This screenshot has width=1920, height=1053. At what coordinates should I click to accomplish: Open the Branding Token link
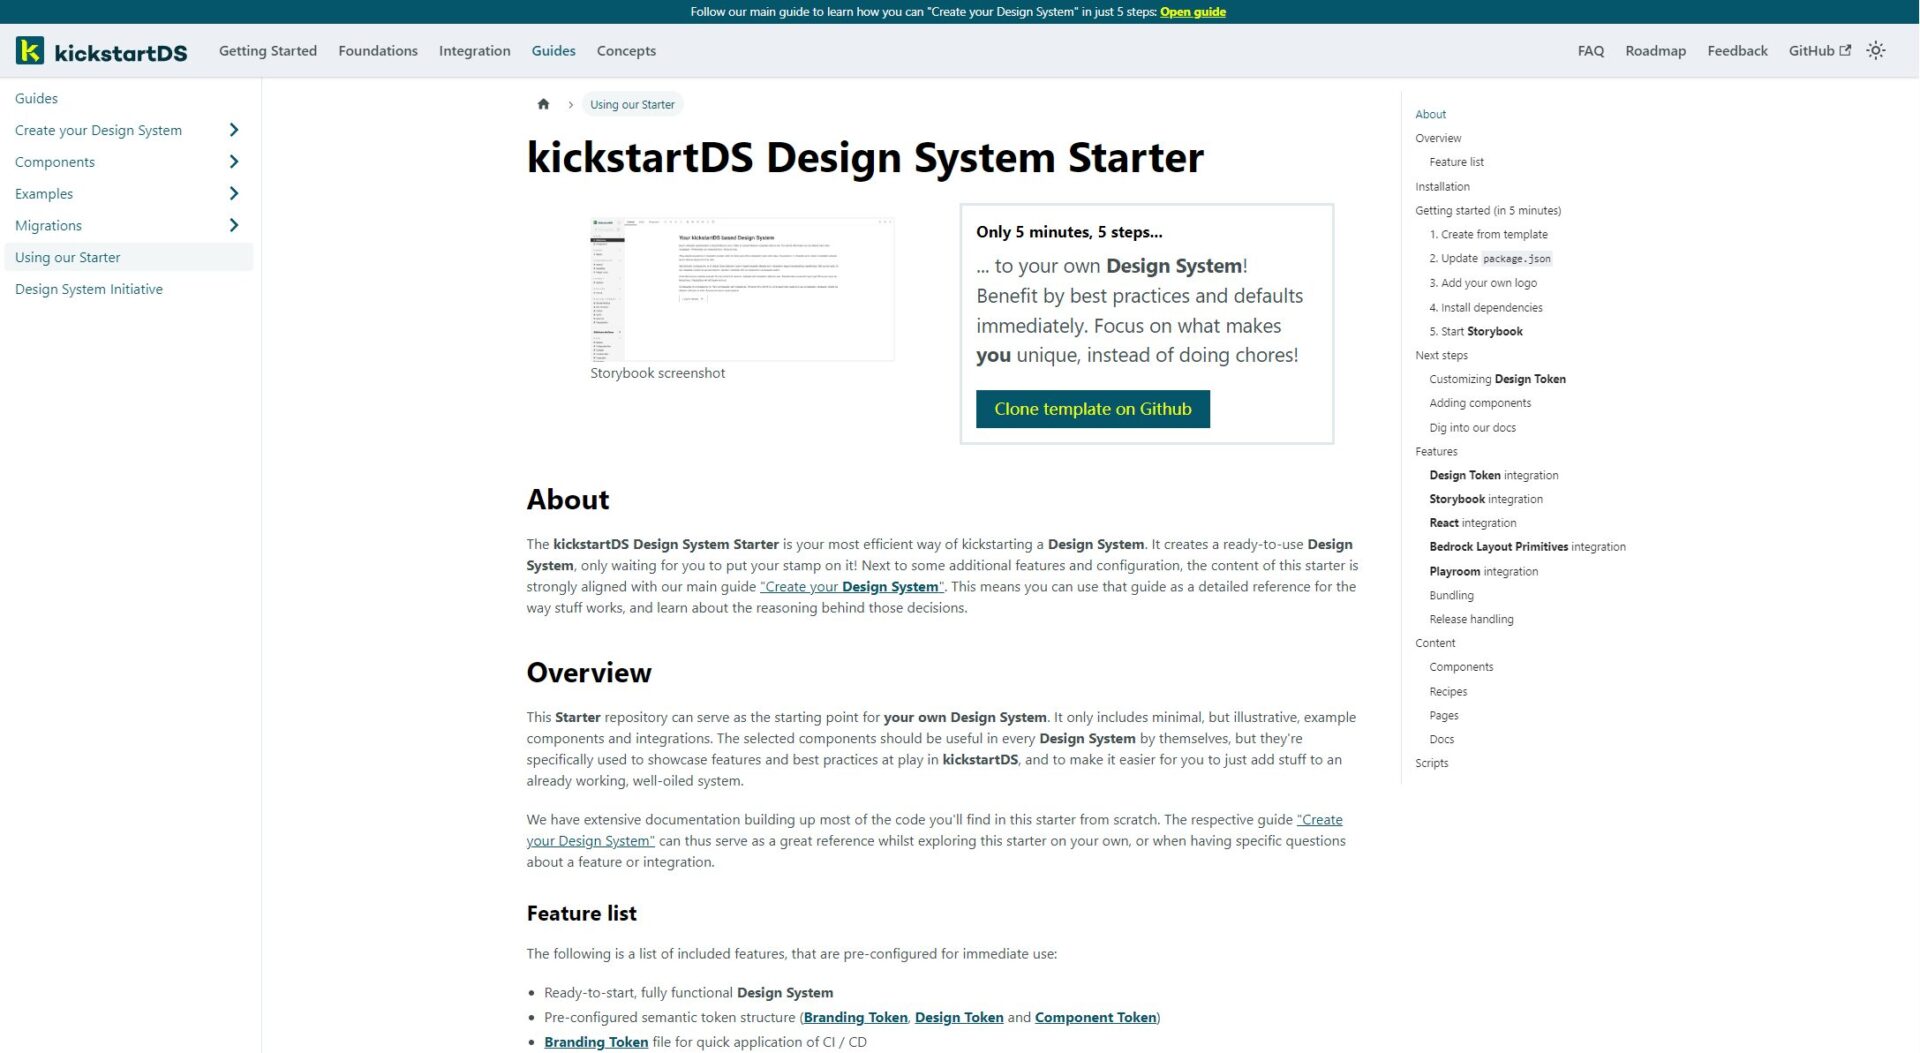855,1017
